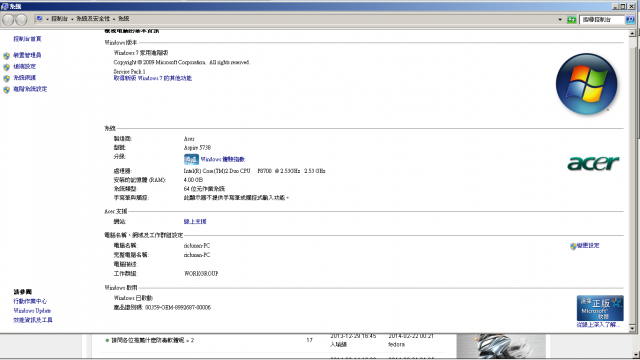Click 從線上深入了解 link below the badge
The height and width of the screenshot is (360, 640).
click(x=598, y=325)
